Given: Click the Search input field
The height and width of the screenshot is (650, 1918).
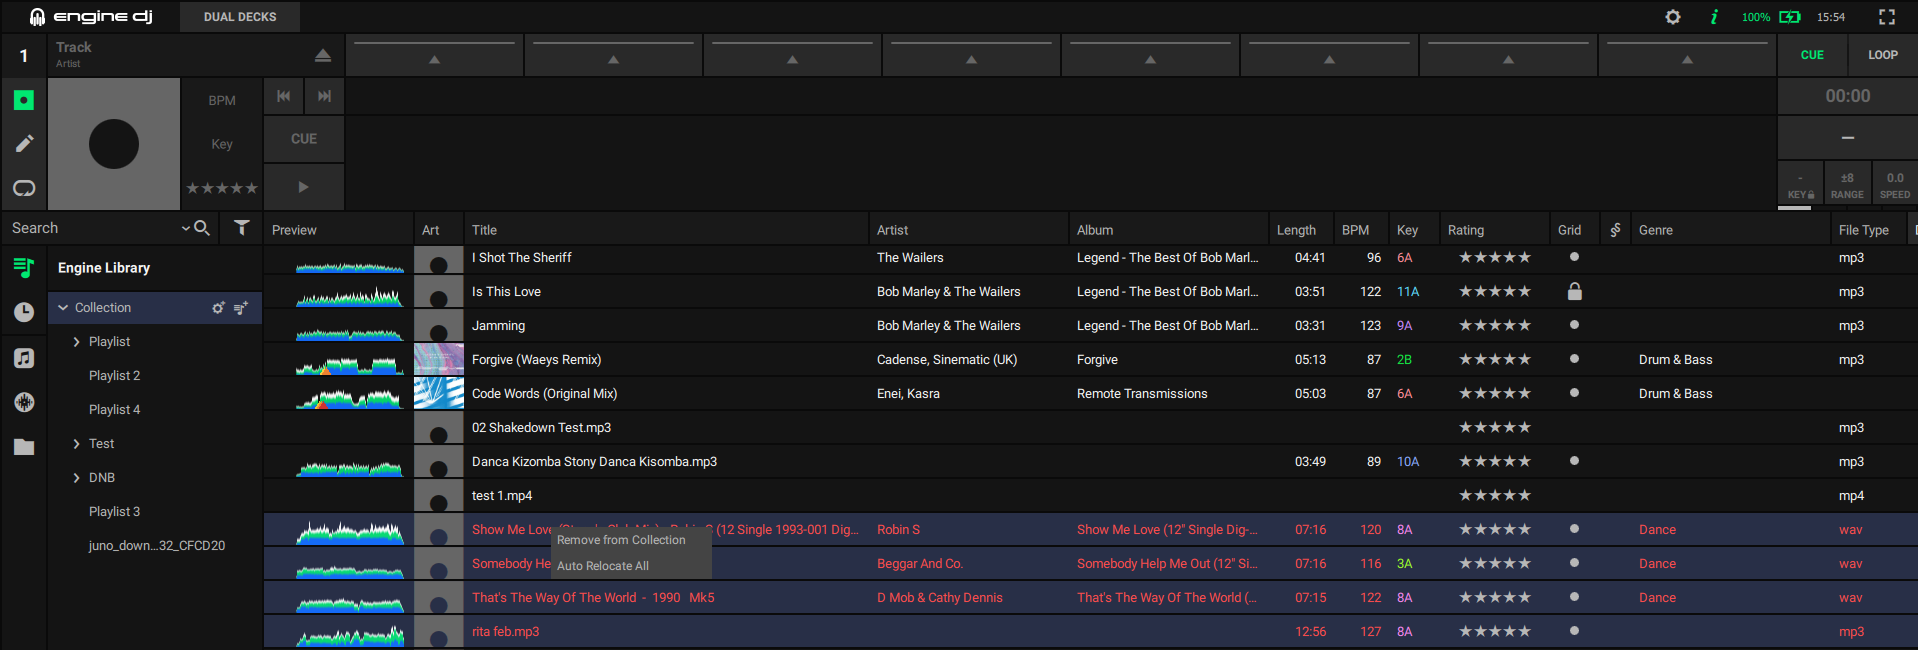Looking at the screenshot, I should coord(95,228).
